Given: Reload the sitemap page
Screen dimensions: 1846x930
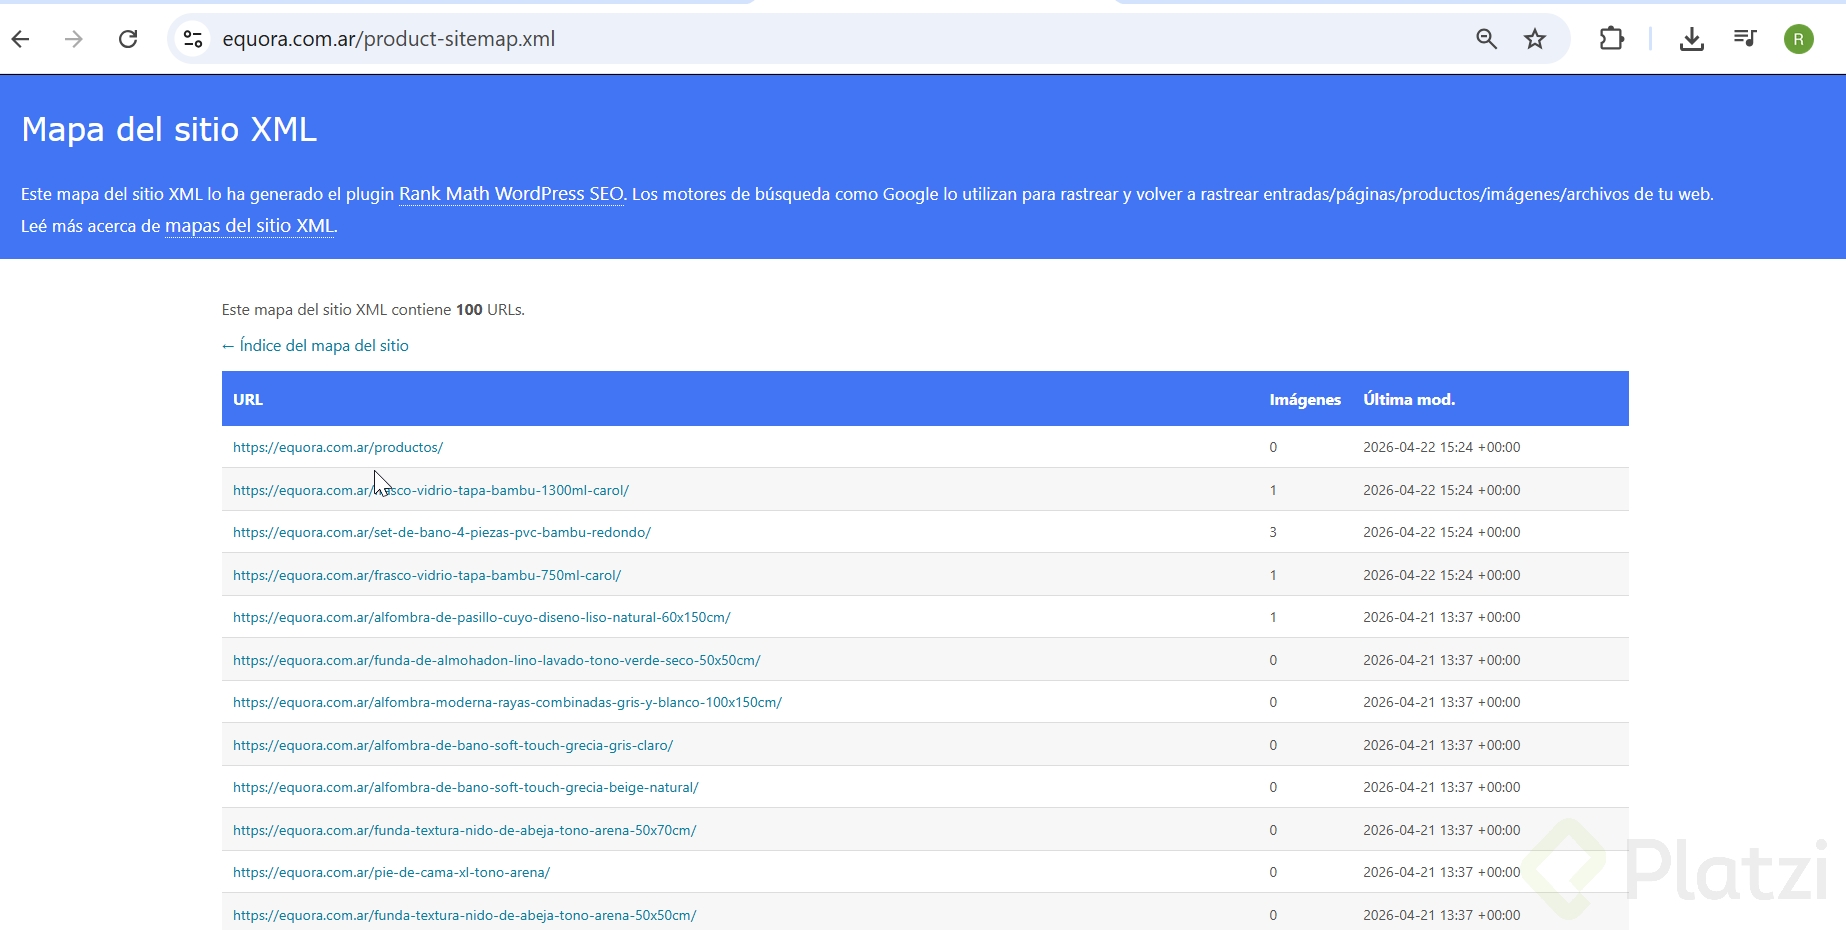Looking at the screenshot, I should (128, 39).
